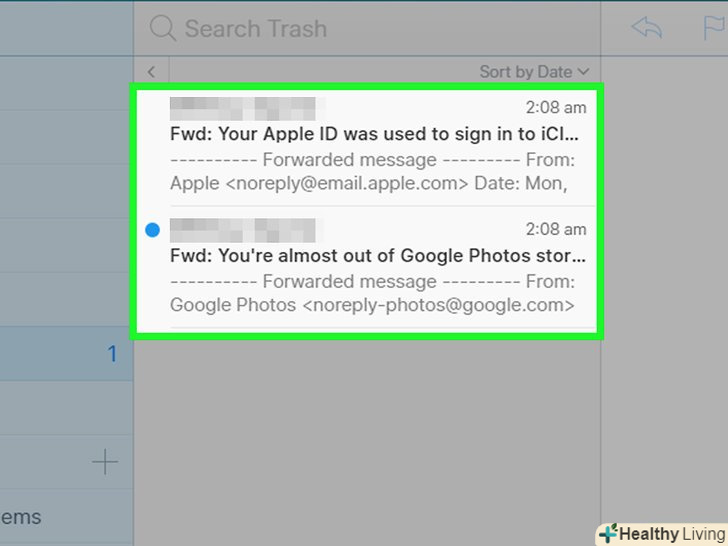Click the blue unread dot on the Google Photos email

click(x=152, y=230)
